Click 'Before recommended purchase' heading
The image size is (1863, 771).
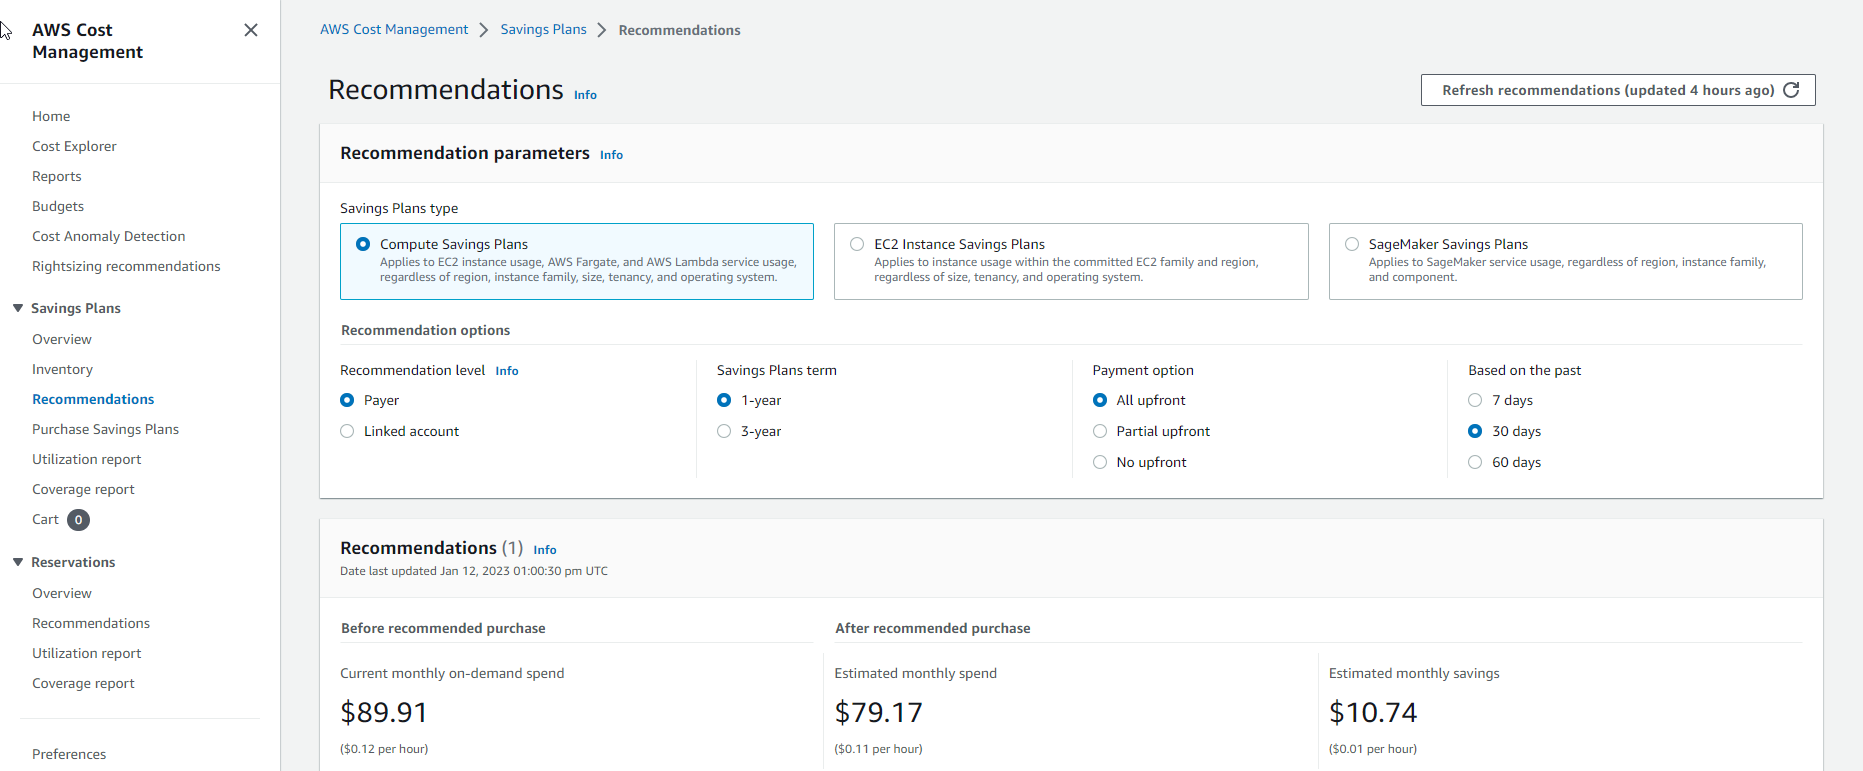click(x=443, y=628)
